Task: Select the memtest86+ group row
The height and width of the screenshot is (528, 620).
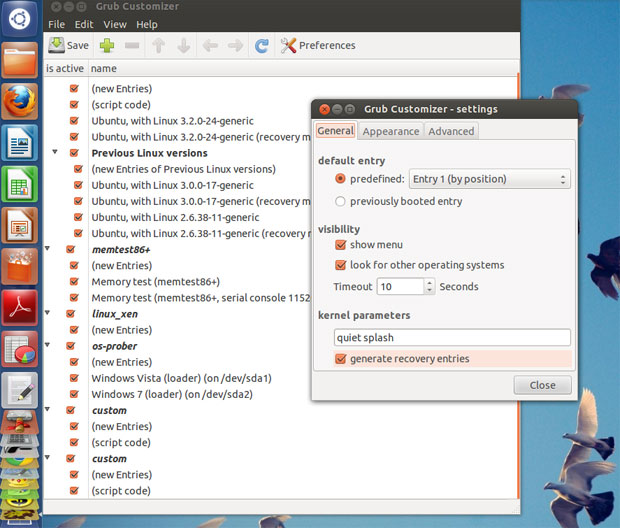Action: point(121,250)
